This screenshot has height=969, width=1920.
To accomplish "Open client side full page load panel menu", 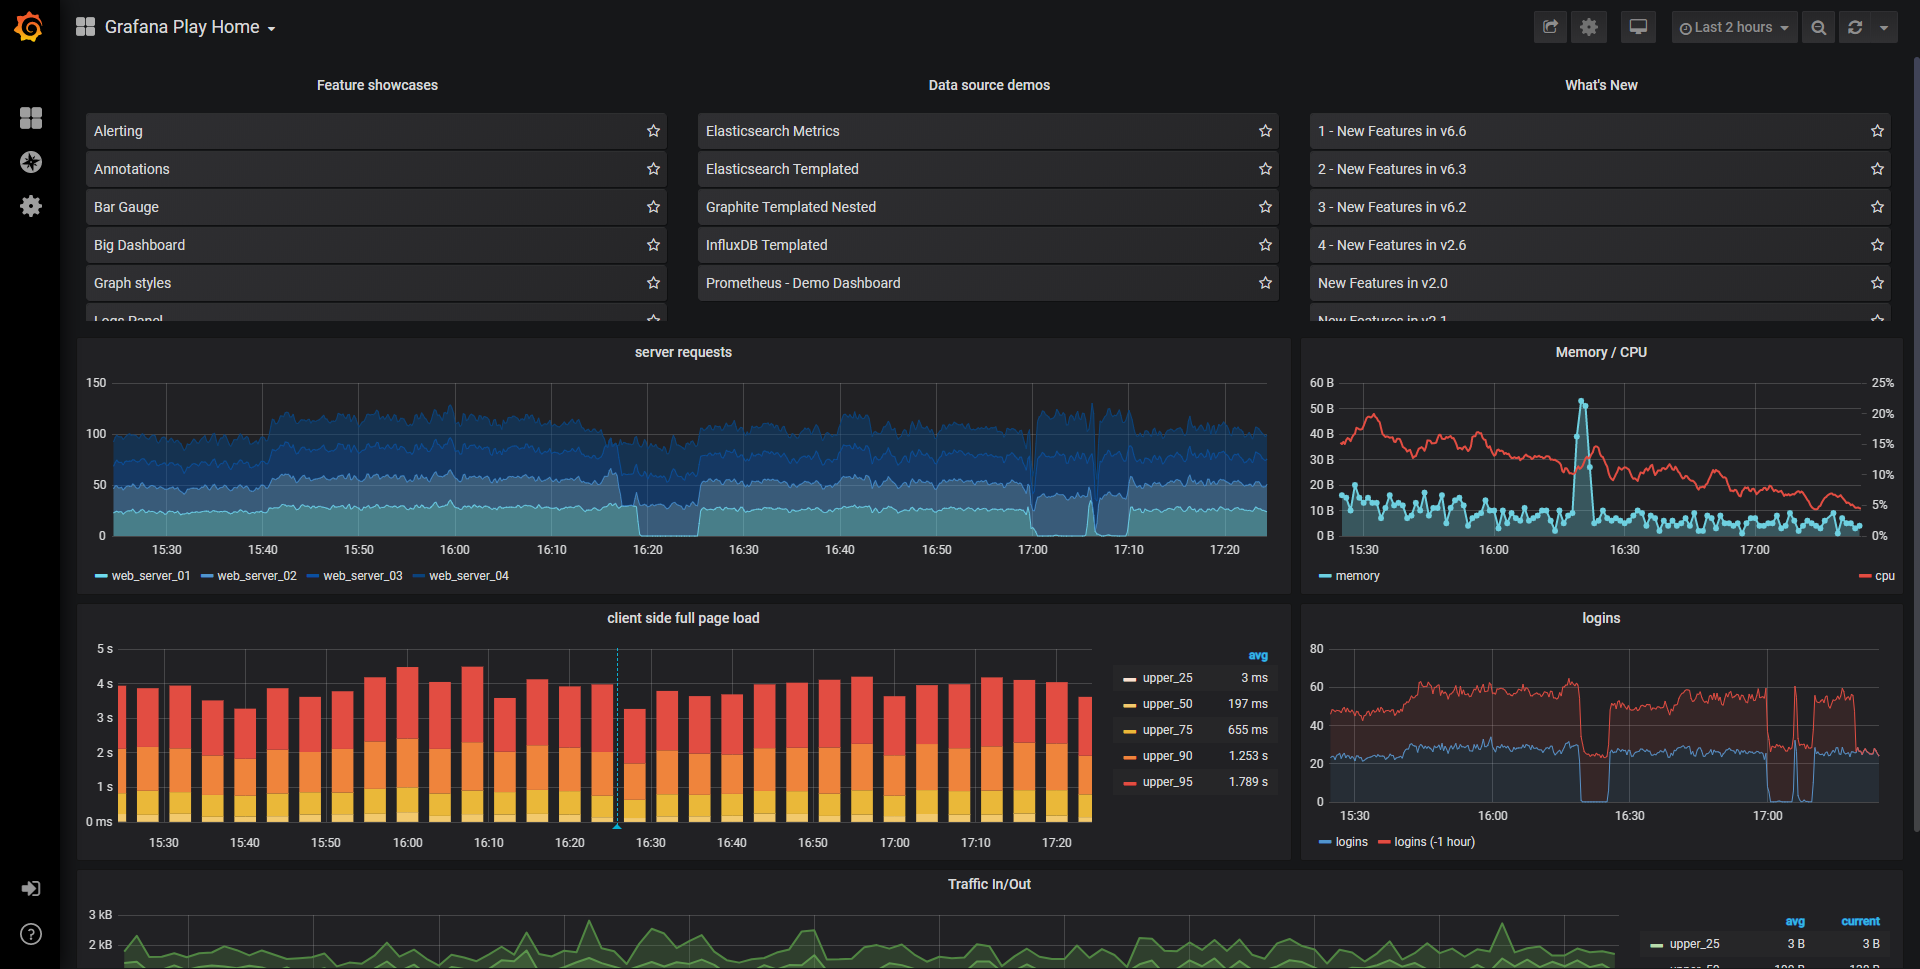I will pos(683,618).
